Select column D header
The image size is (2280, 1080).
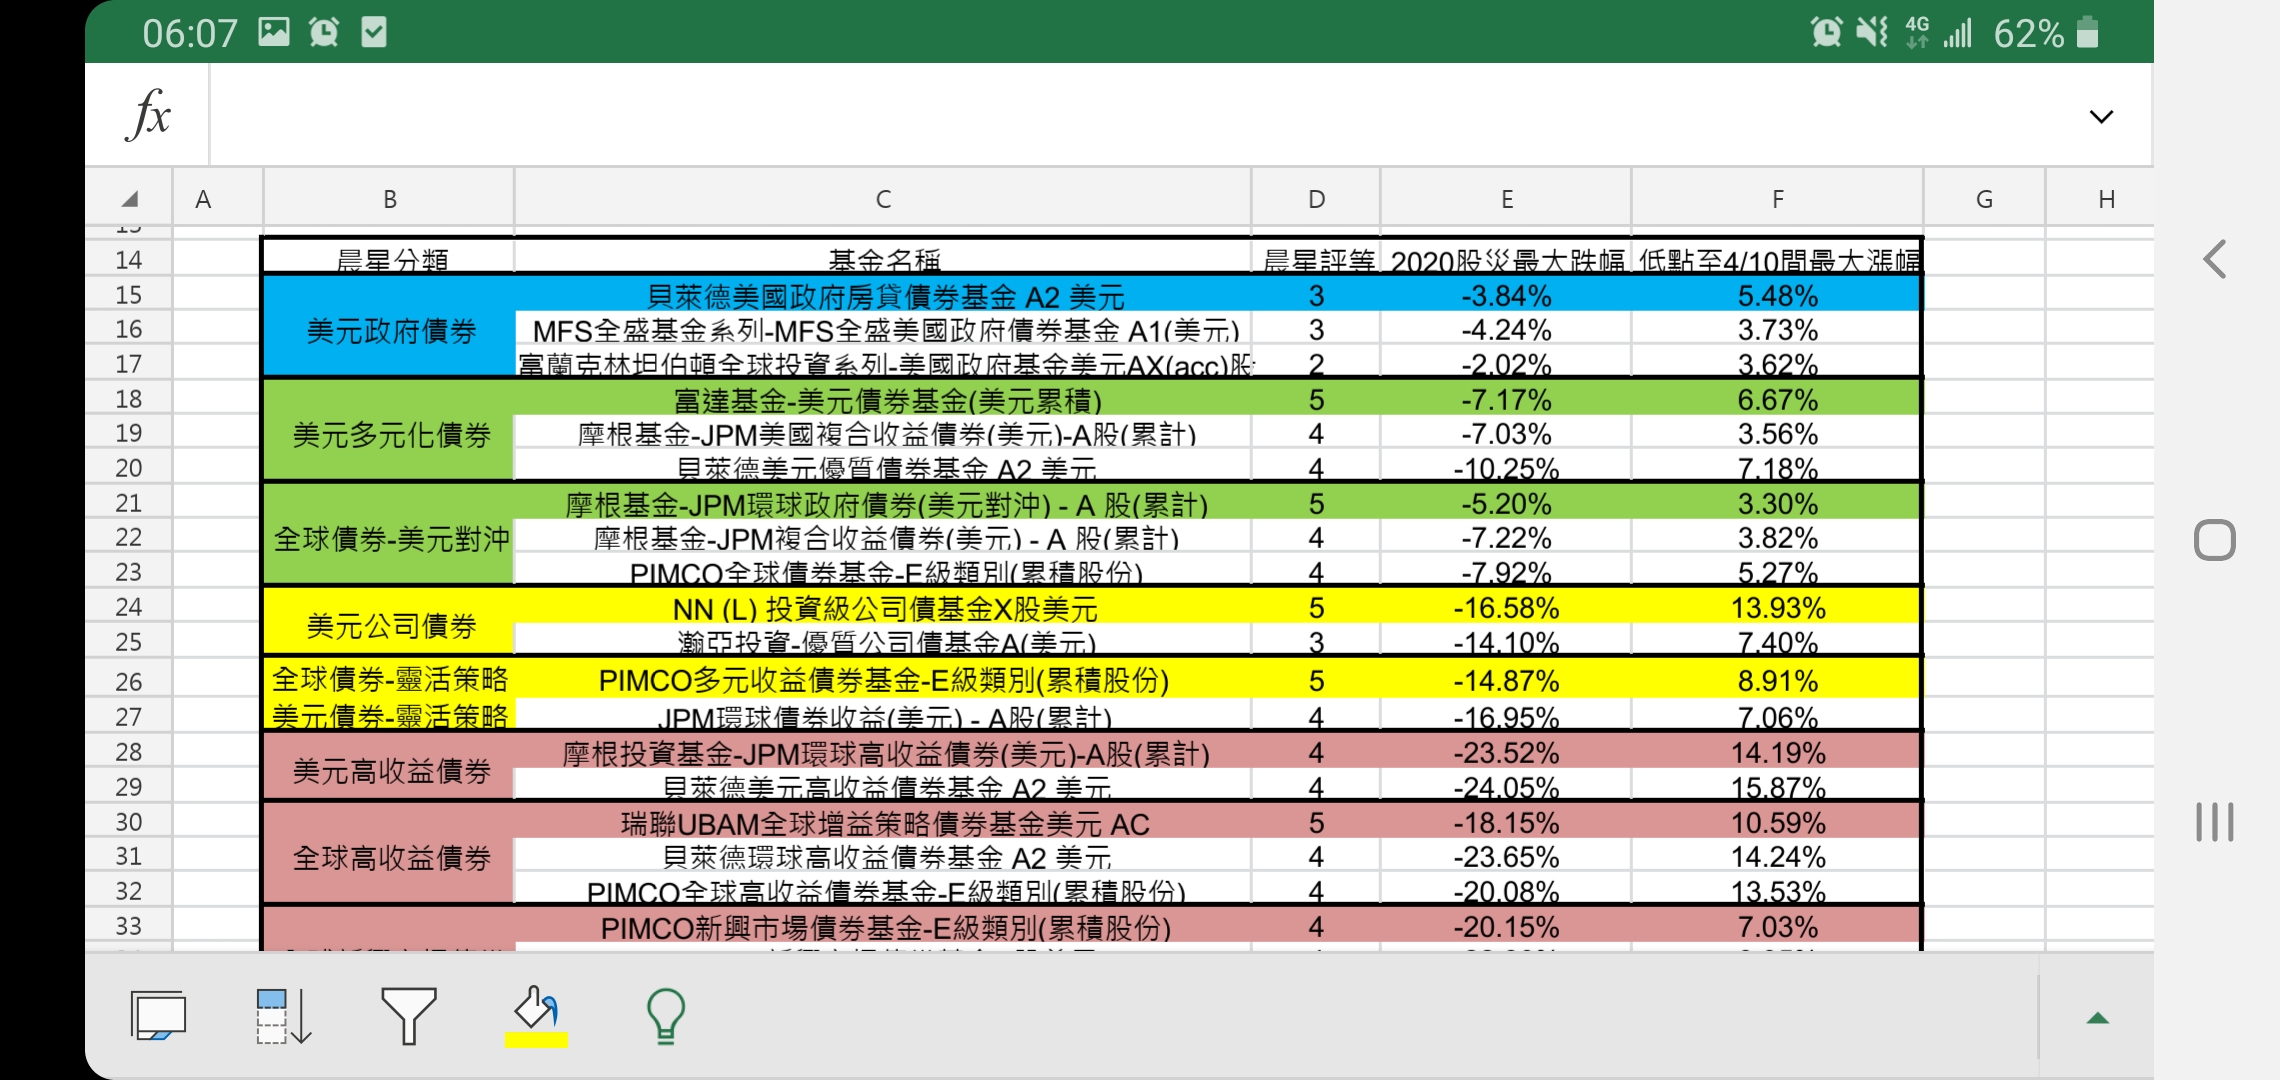point(1315,197)
